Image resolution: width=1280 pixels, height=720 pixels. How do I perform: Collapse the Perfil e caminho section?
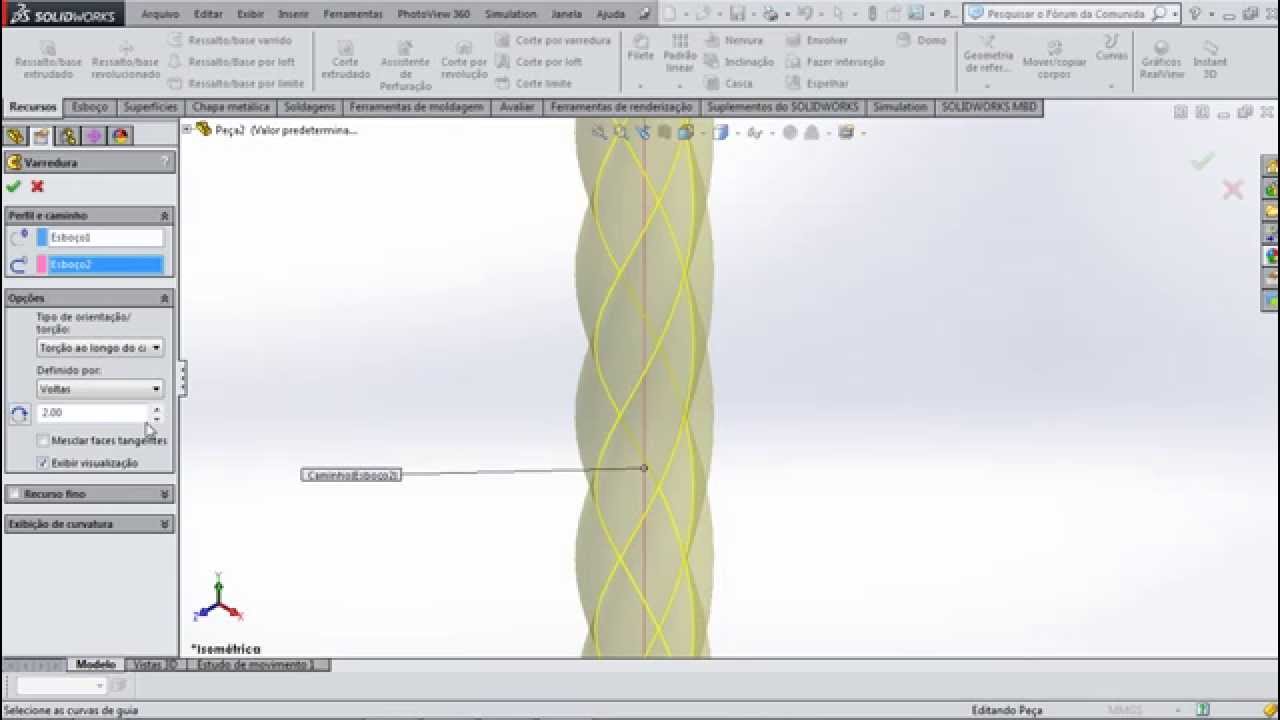pyautogui.click(x=164, y=216)
